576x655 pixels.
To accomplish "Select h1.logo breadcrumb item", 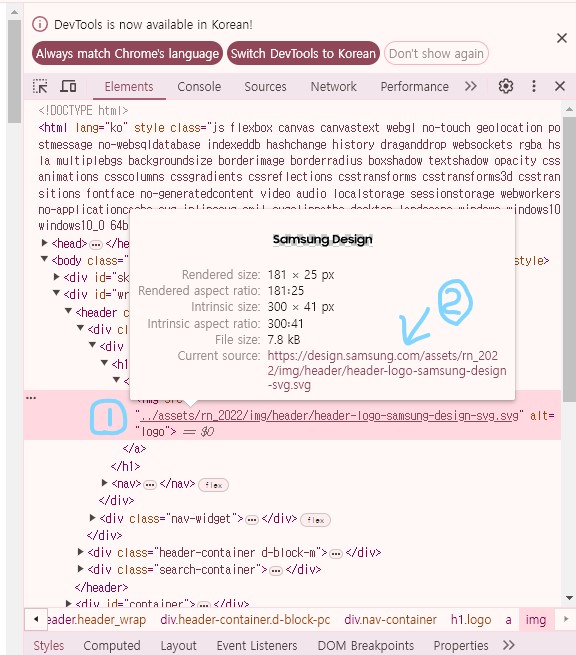I will [x=471, y=620].
